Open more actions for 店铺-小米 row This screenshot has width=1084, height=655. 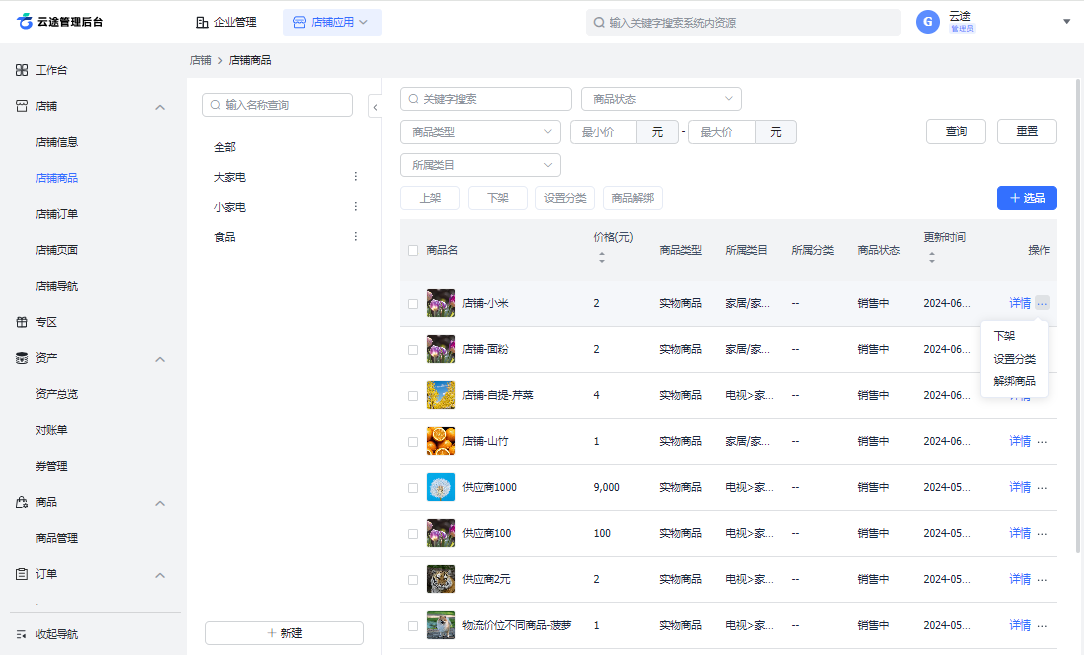[1043, 303]
